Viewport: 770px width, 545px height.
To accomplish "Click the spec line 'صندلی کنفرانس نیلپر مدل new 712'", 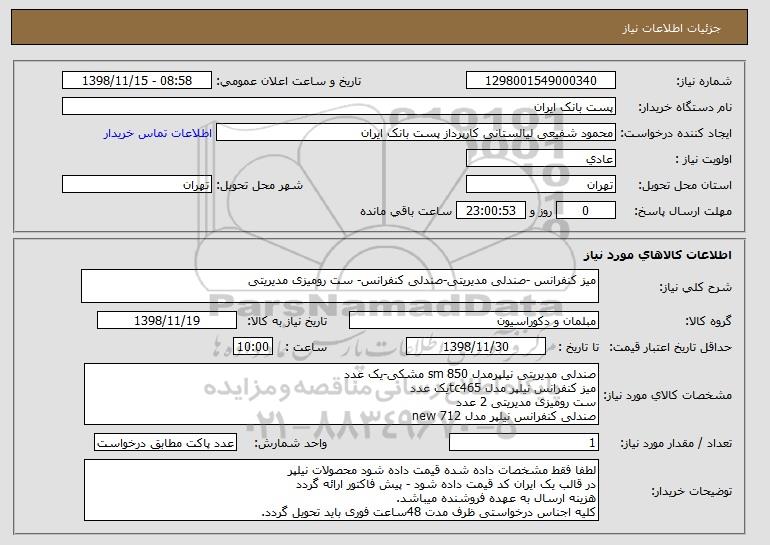I will (x=504, y=416).
